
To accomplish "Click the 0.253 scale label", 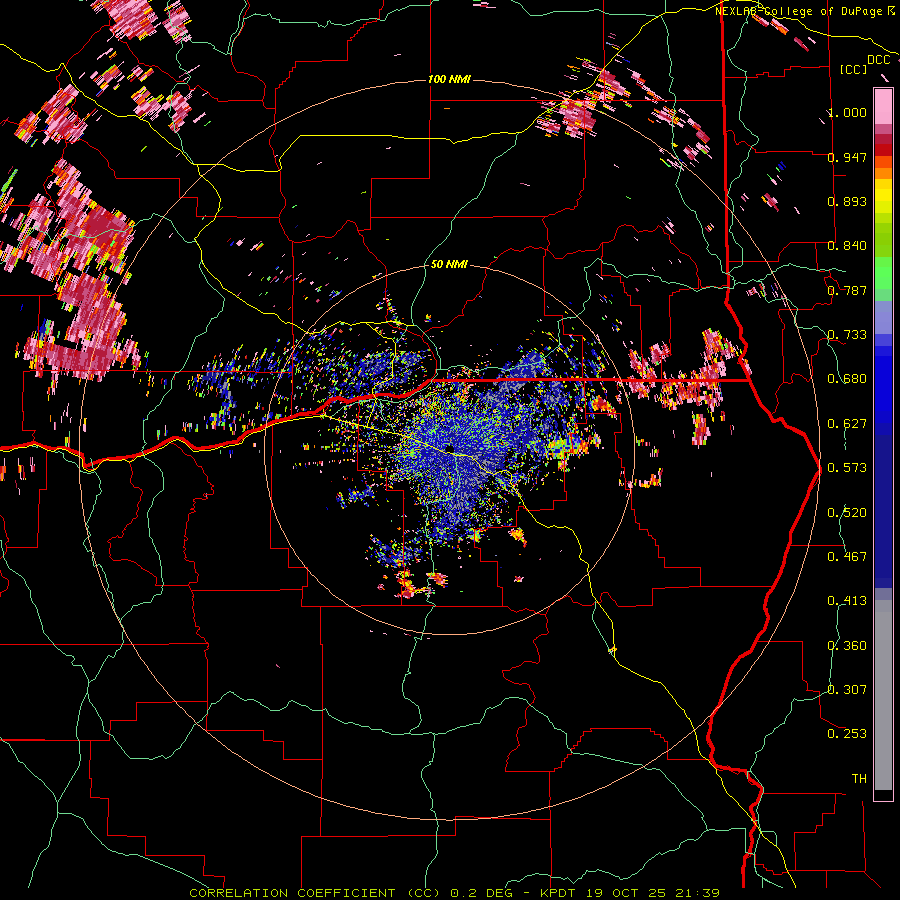I will (x=847, y=734).
